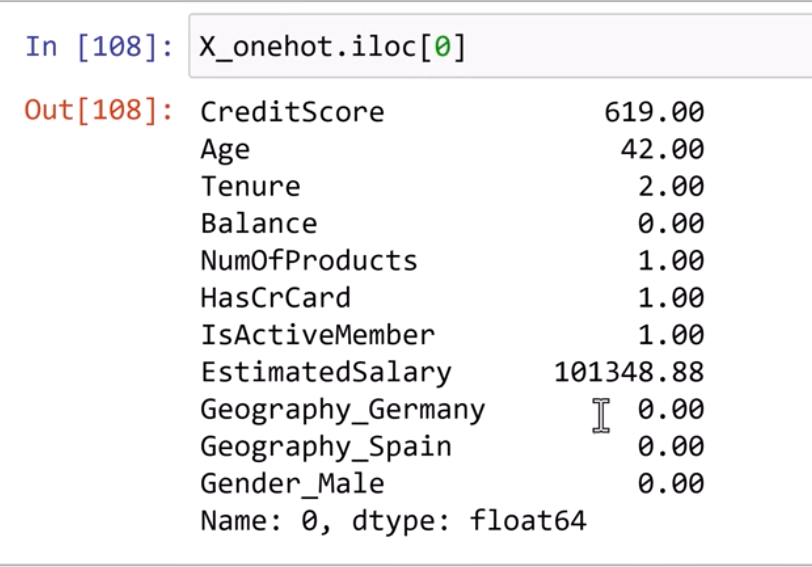Viewport: 812px width, 567px height.
Task: Click the HasCrCard row label
Action: click(275, 298)
